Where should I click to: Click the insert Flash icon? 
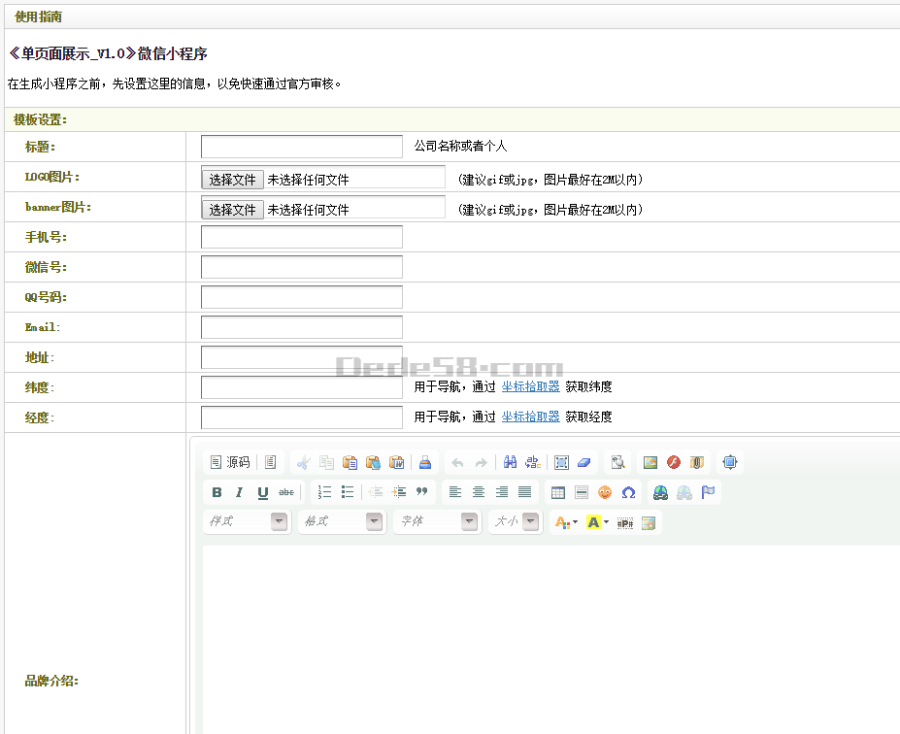[674, 461]
